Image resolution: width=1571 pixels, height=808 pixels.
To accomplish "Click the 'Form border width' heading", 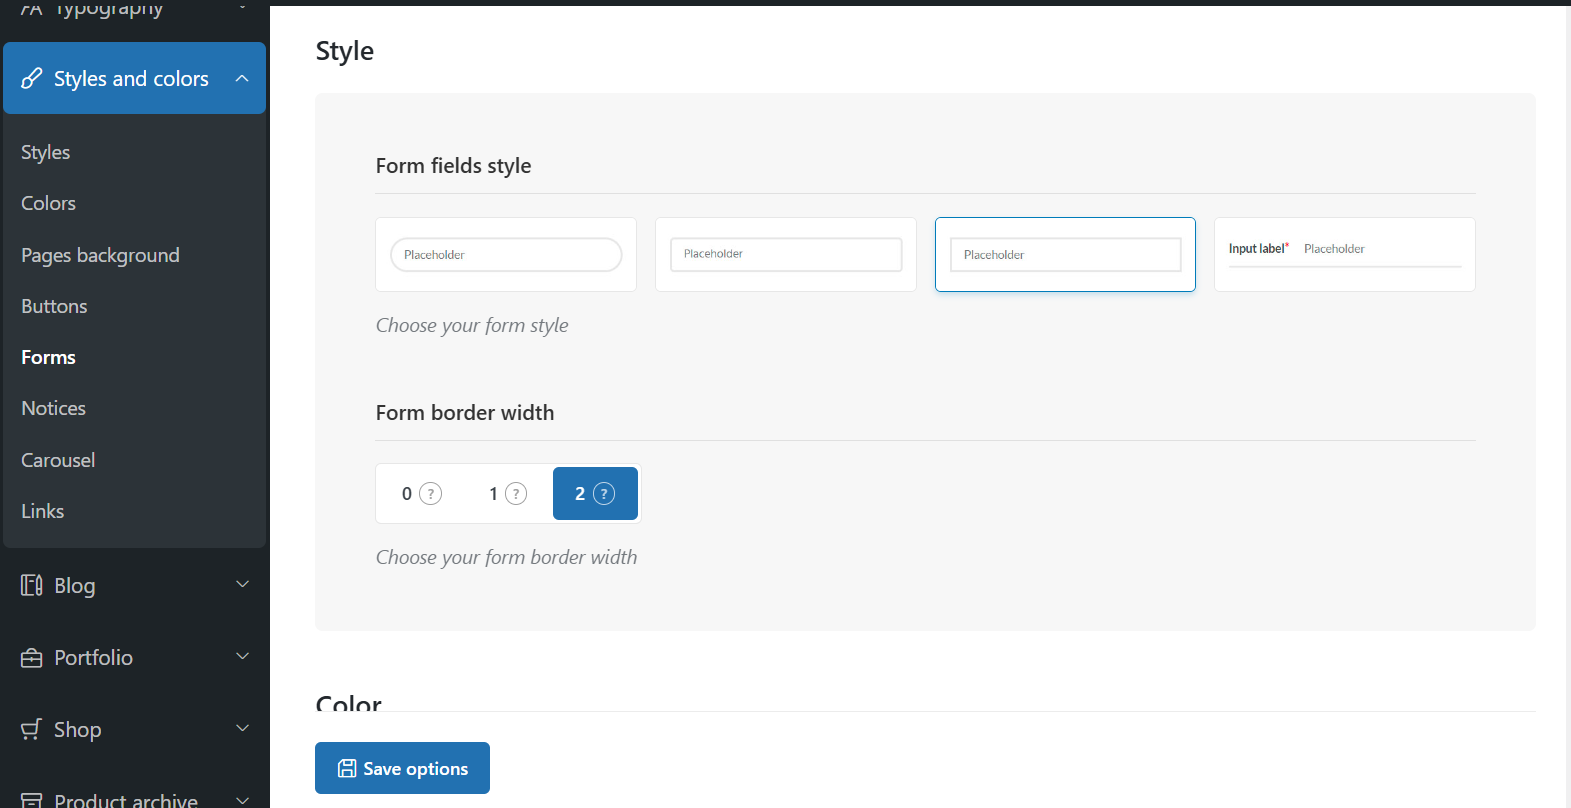I will pos(465,412).
